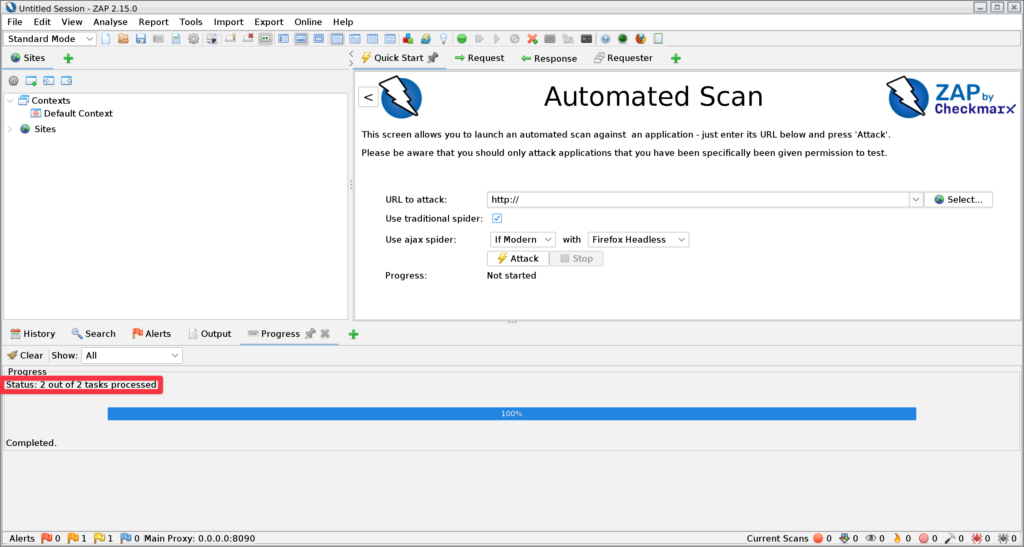The image size is (1024, 547).
Task: Click the gray AJAX spider status icon
Action: (x=1003, y=539)
